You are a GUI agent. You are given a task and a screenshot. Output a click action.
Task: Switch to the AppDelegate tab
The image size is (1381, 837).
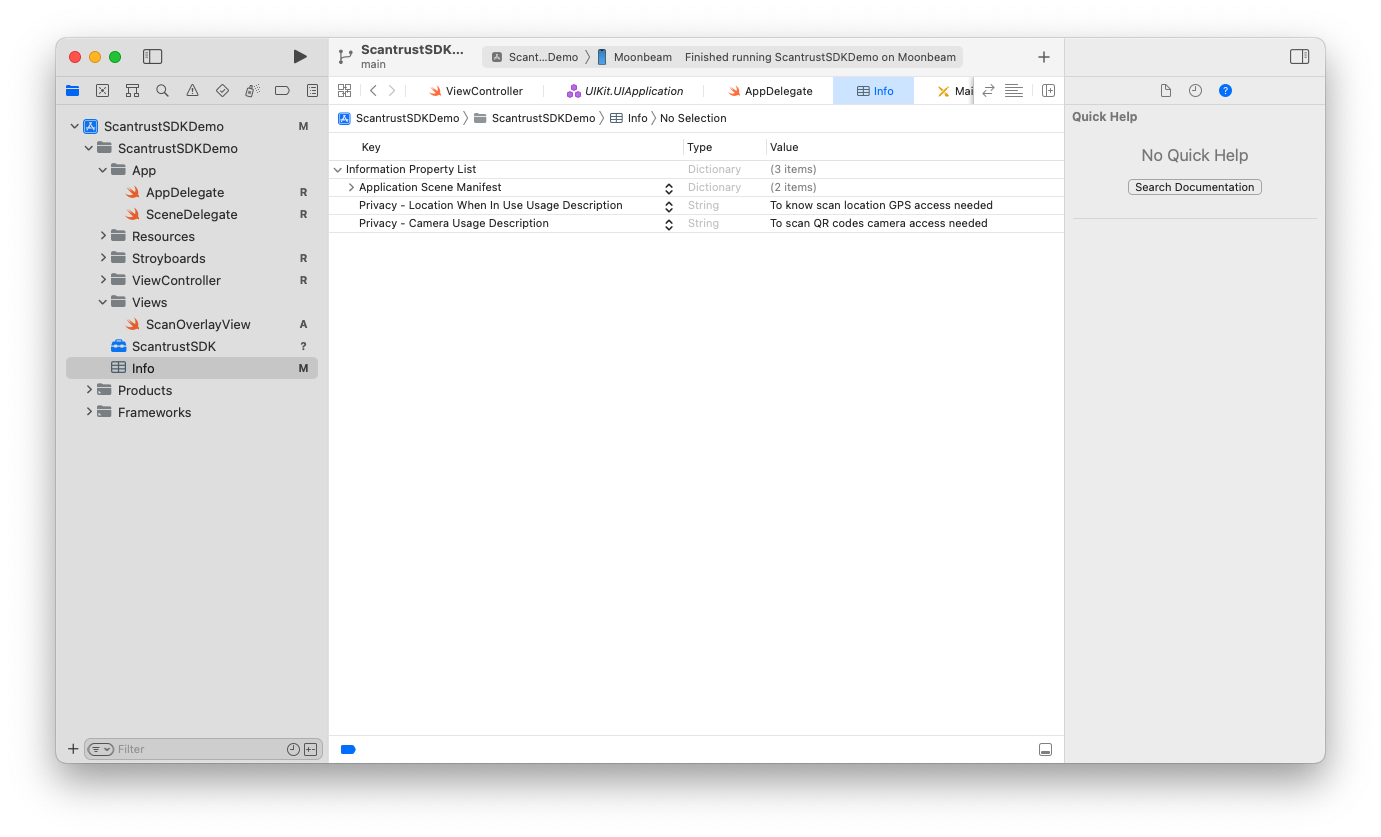769,91
